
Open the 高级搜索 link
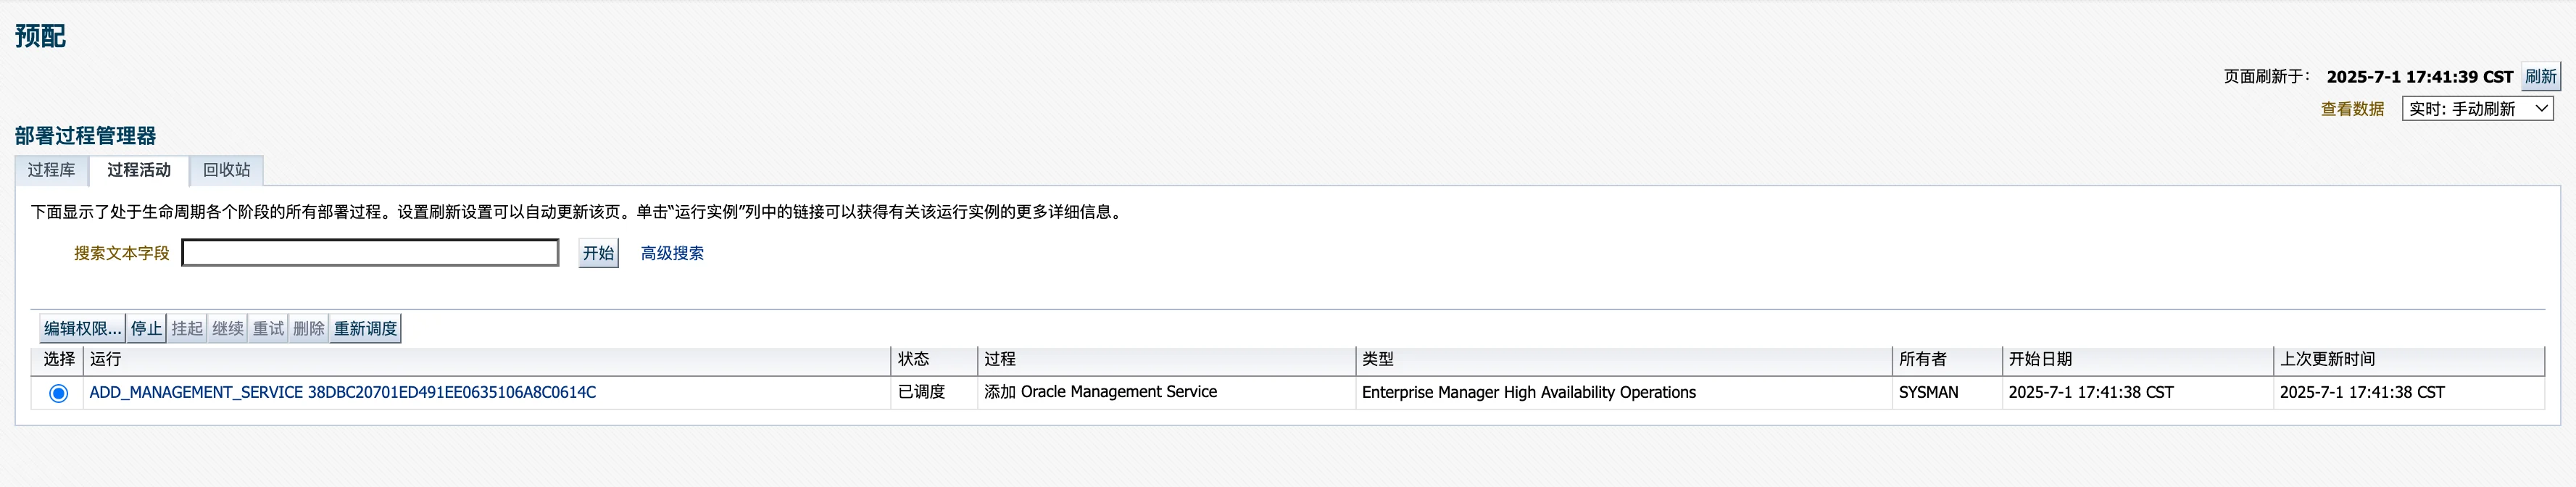672,254
